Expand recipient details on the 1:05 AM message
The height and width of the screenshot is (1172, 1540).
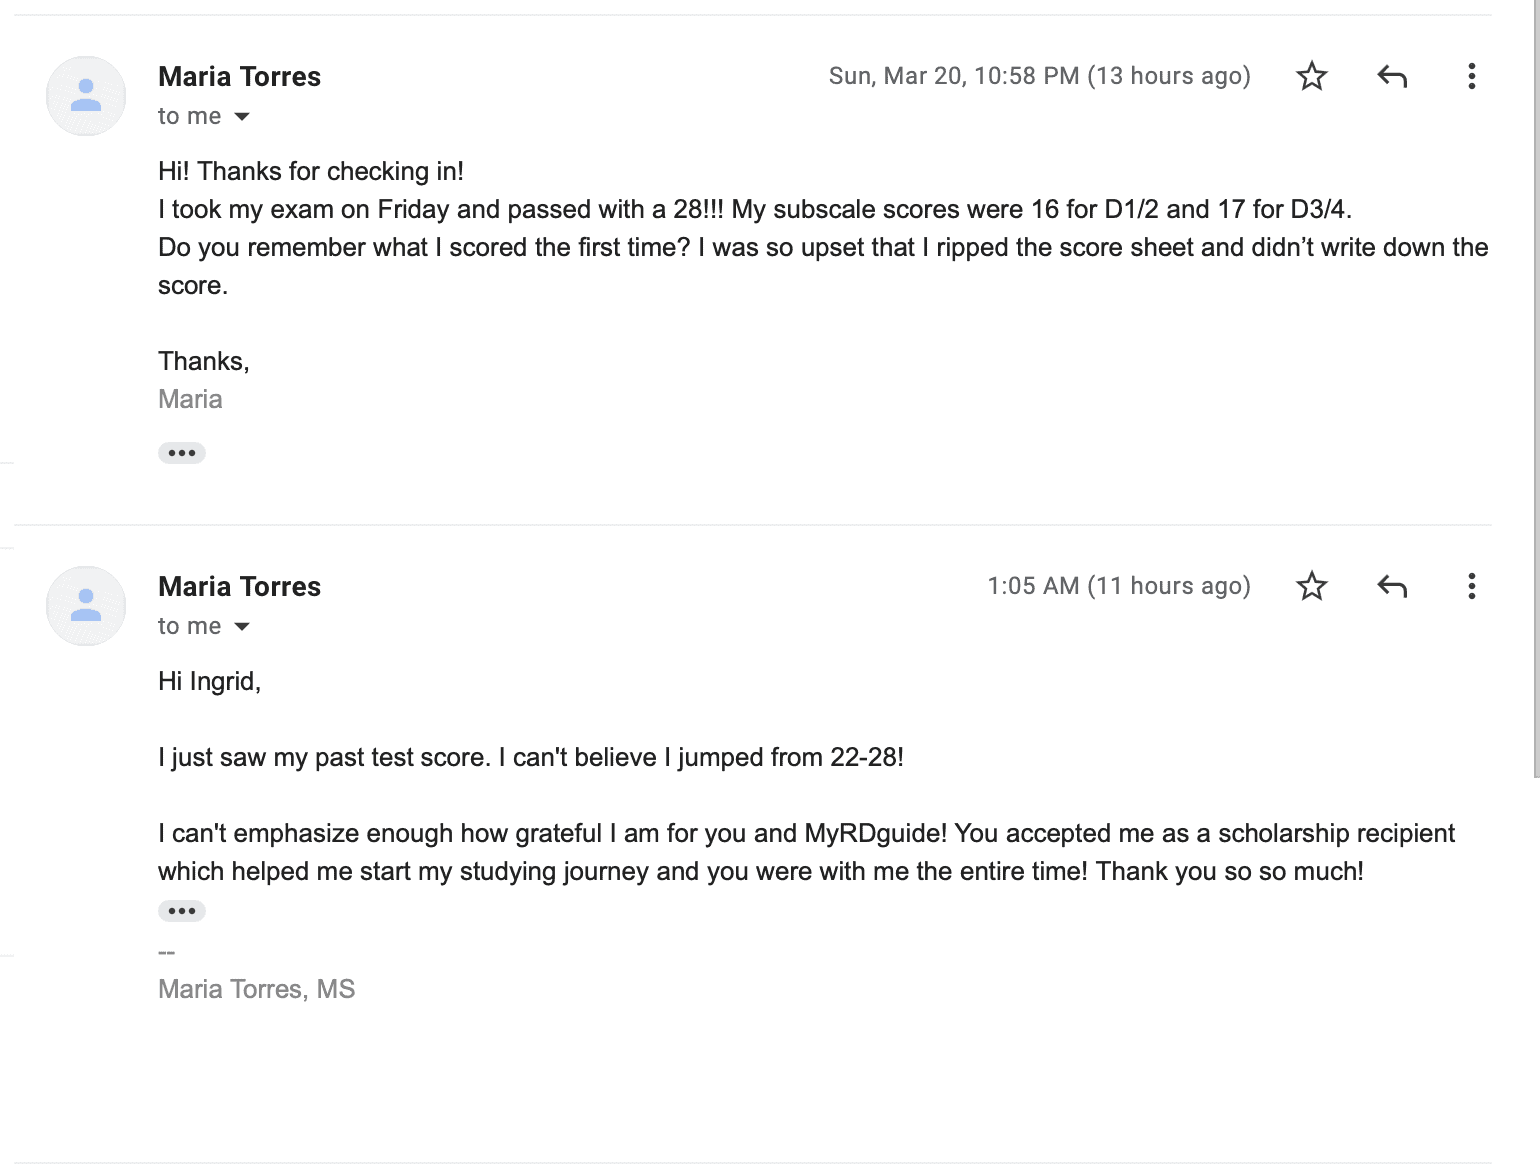pyautogui.click(x=242, y=627)
